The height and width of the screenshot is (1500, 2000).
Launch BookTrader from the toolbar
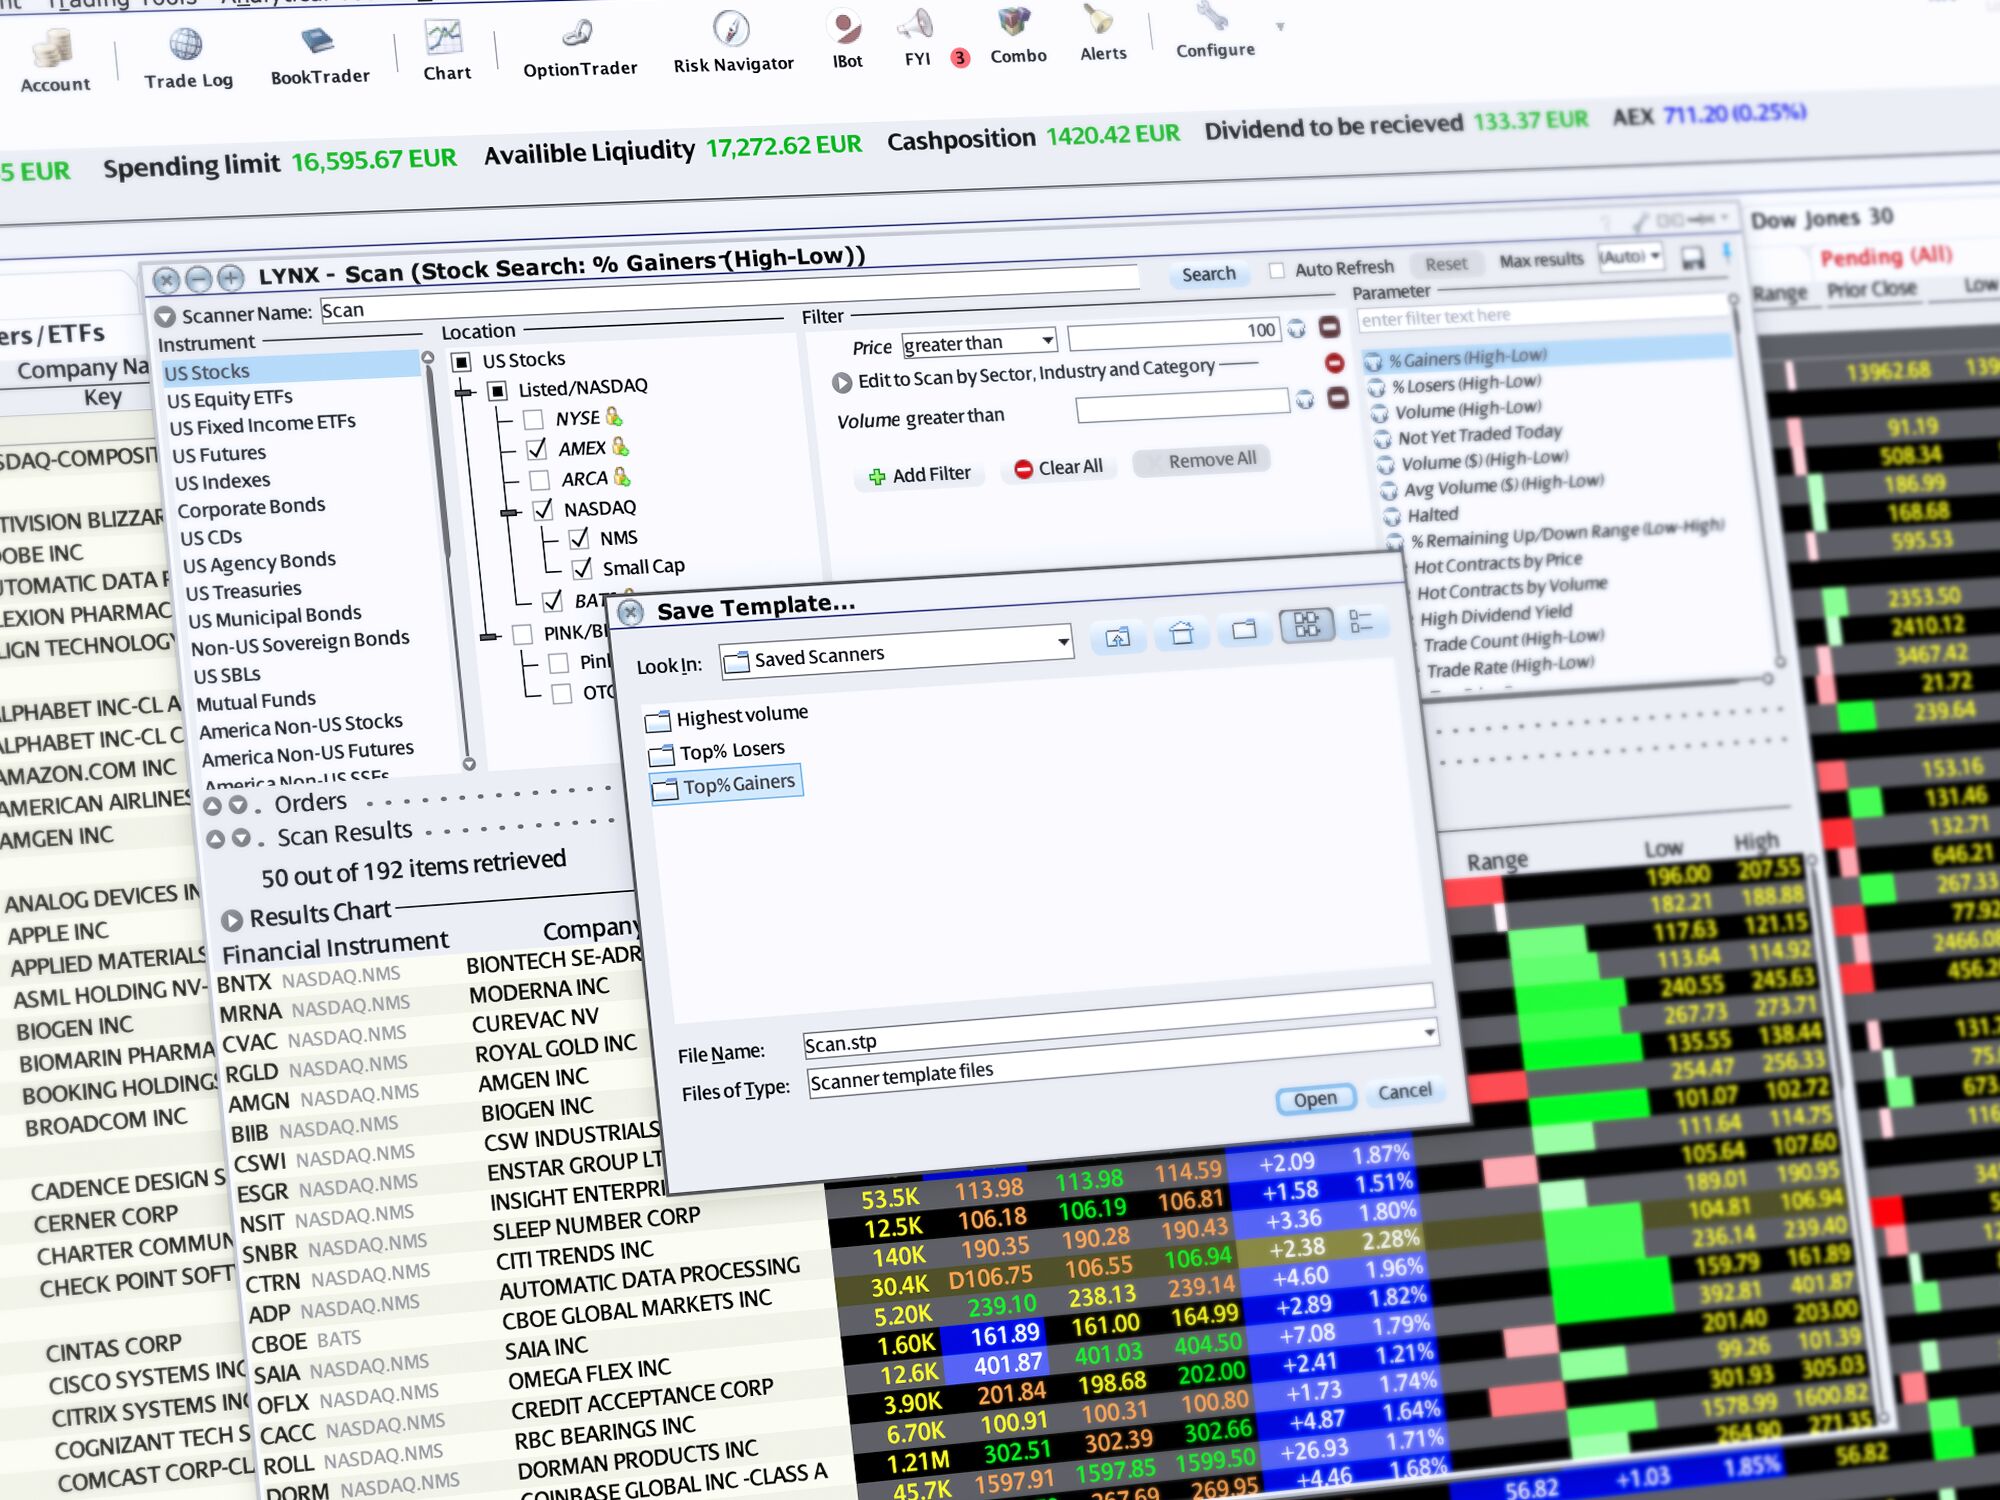pos(319,54)
